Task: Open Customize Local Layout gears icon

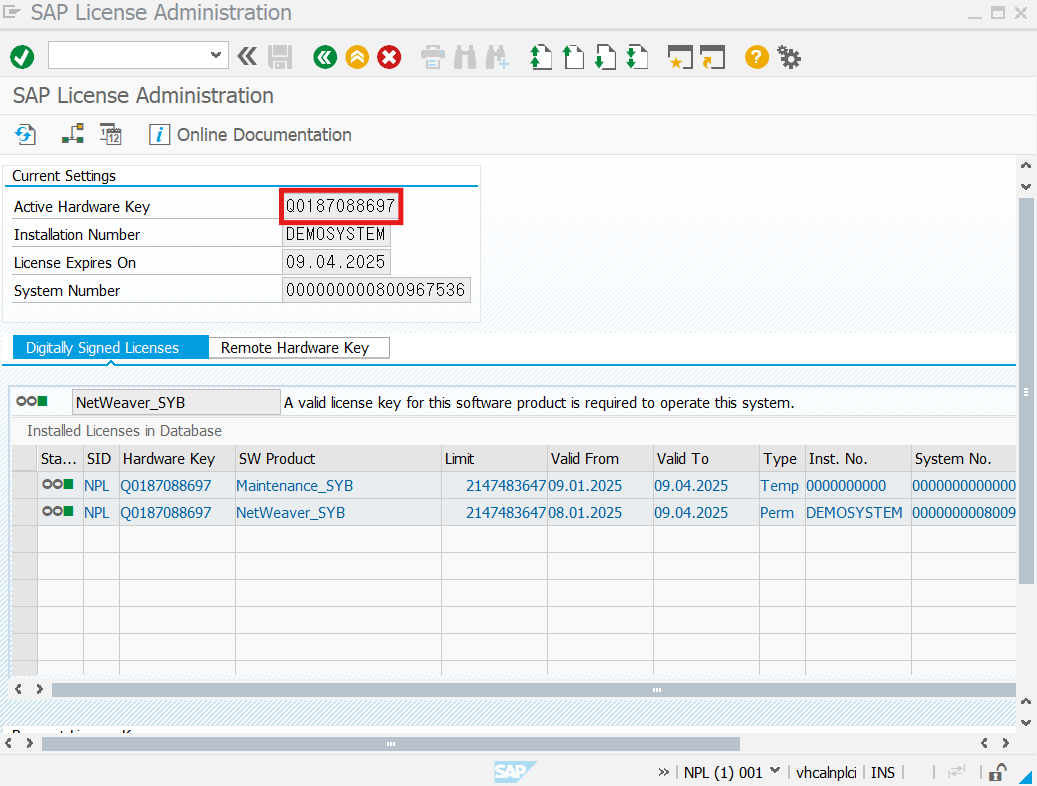Action: [x=789, y=58]
